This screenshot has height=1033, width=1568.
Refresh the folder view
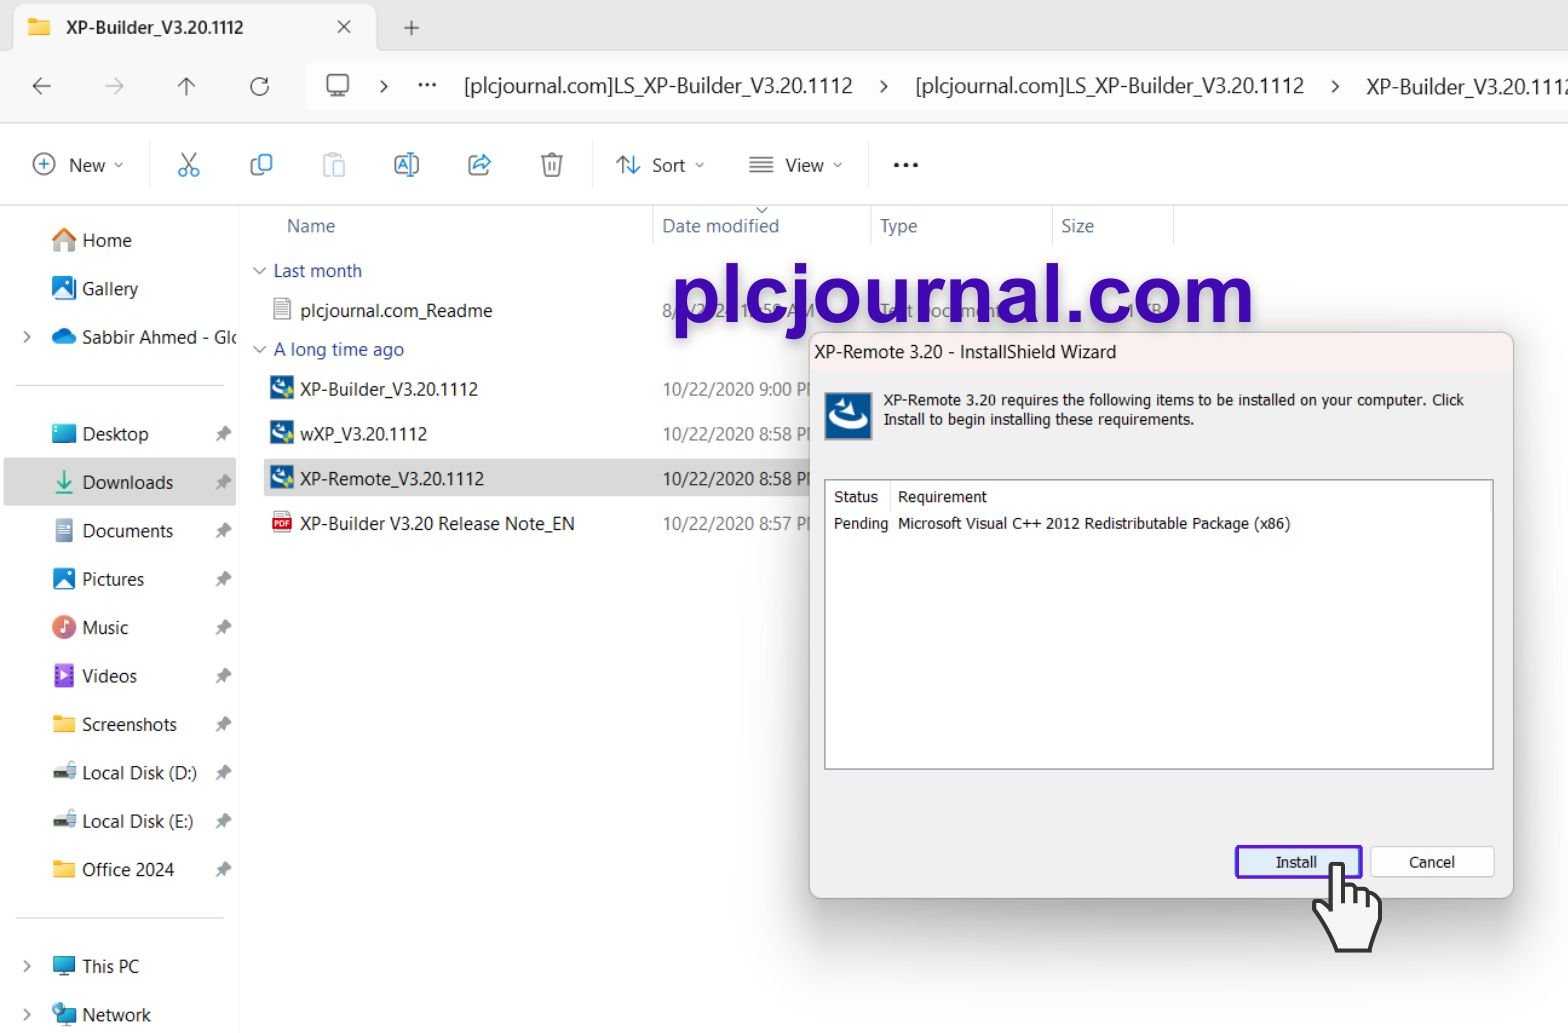[x=259, y=86]
